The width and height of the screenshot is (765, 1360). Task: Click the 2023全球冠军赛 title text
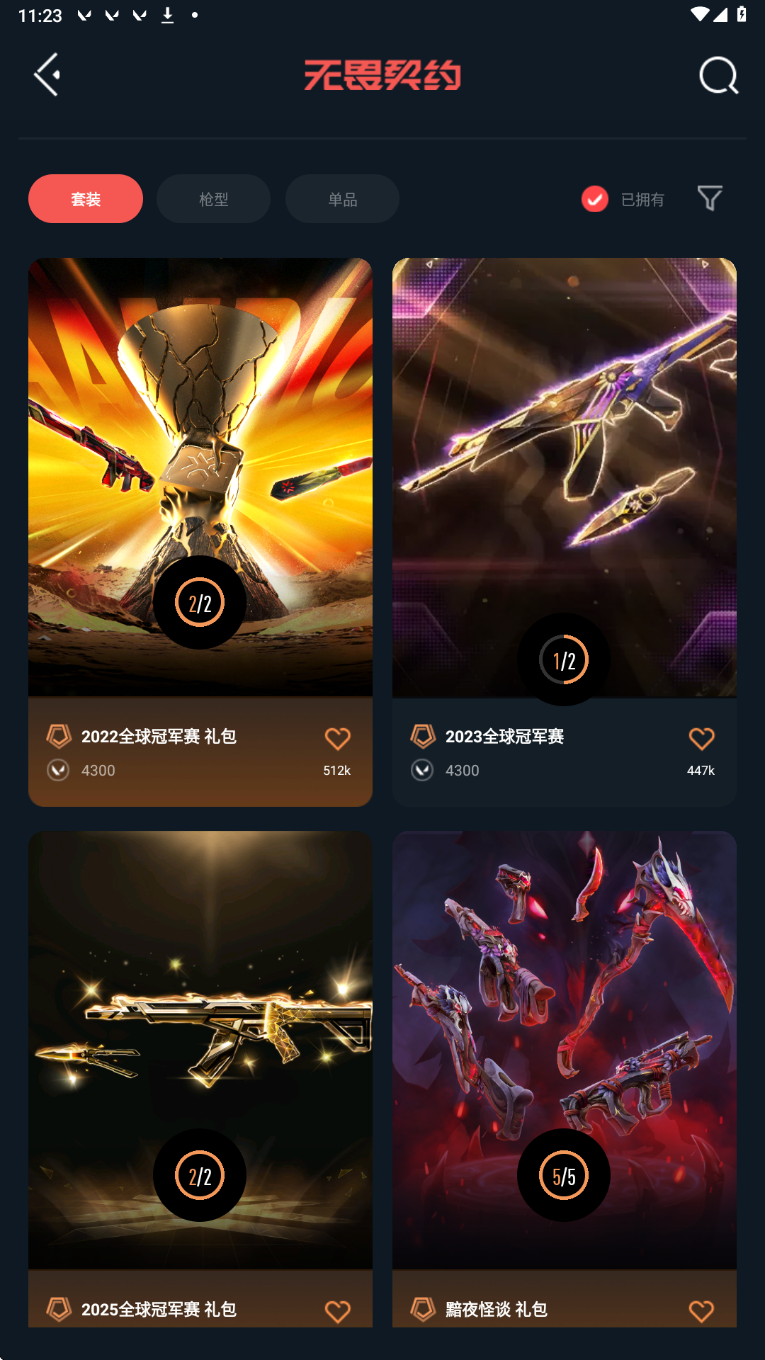pos(505,736)
